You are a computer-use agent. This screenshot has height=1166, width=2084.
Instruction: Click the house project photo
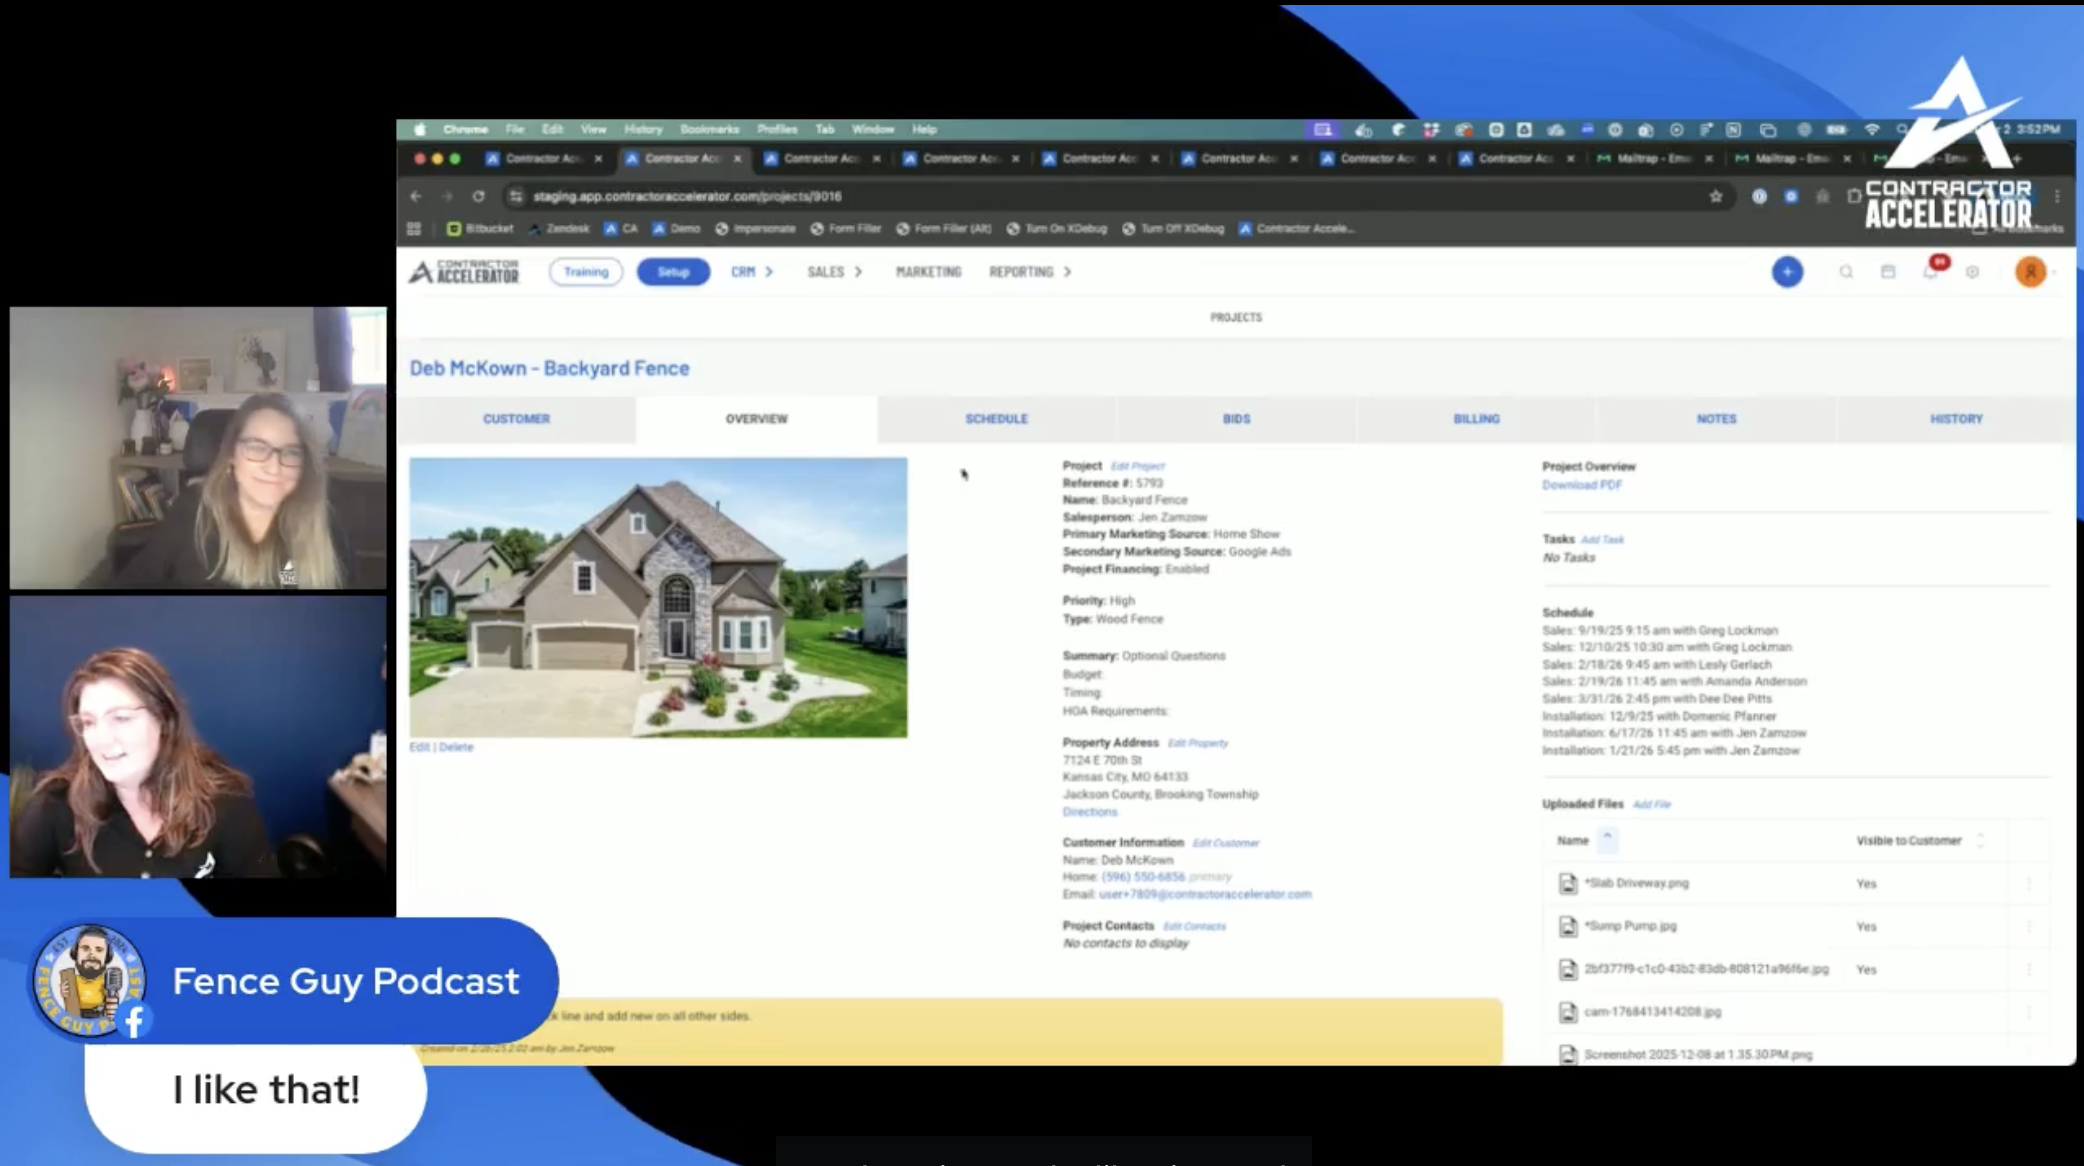[658, 598]
